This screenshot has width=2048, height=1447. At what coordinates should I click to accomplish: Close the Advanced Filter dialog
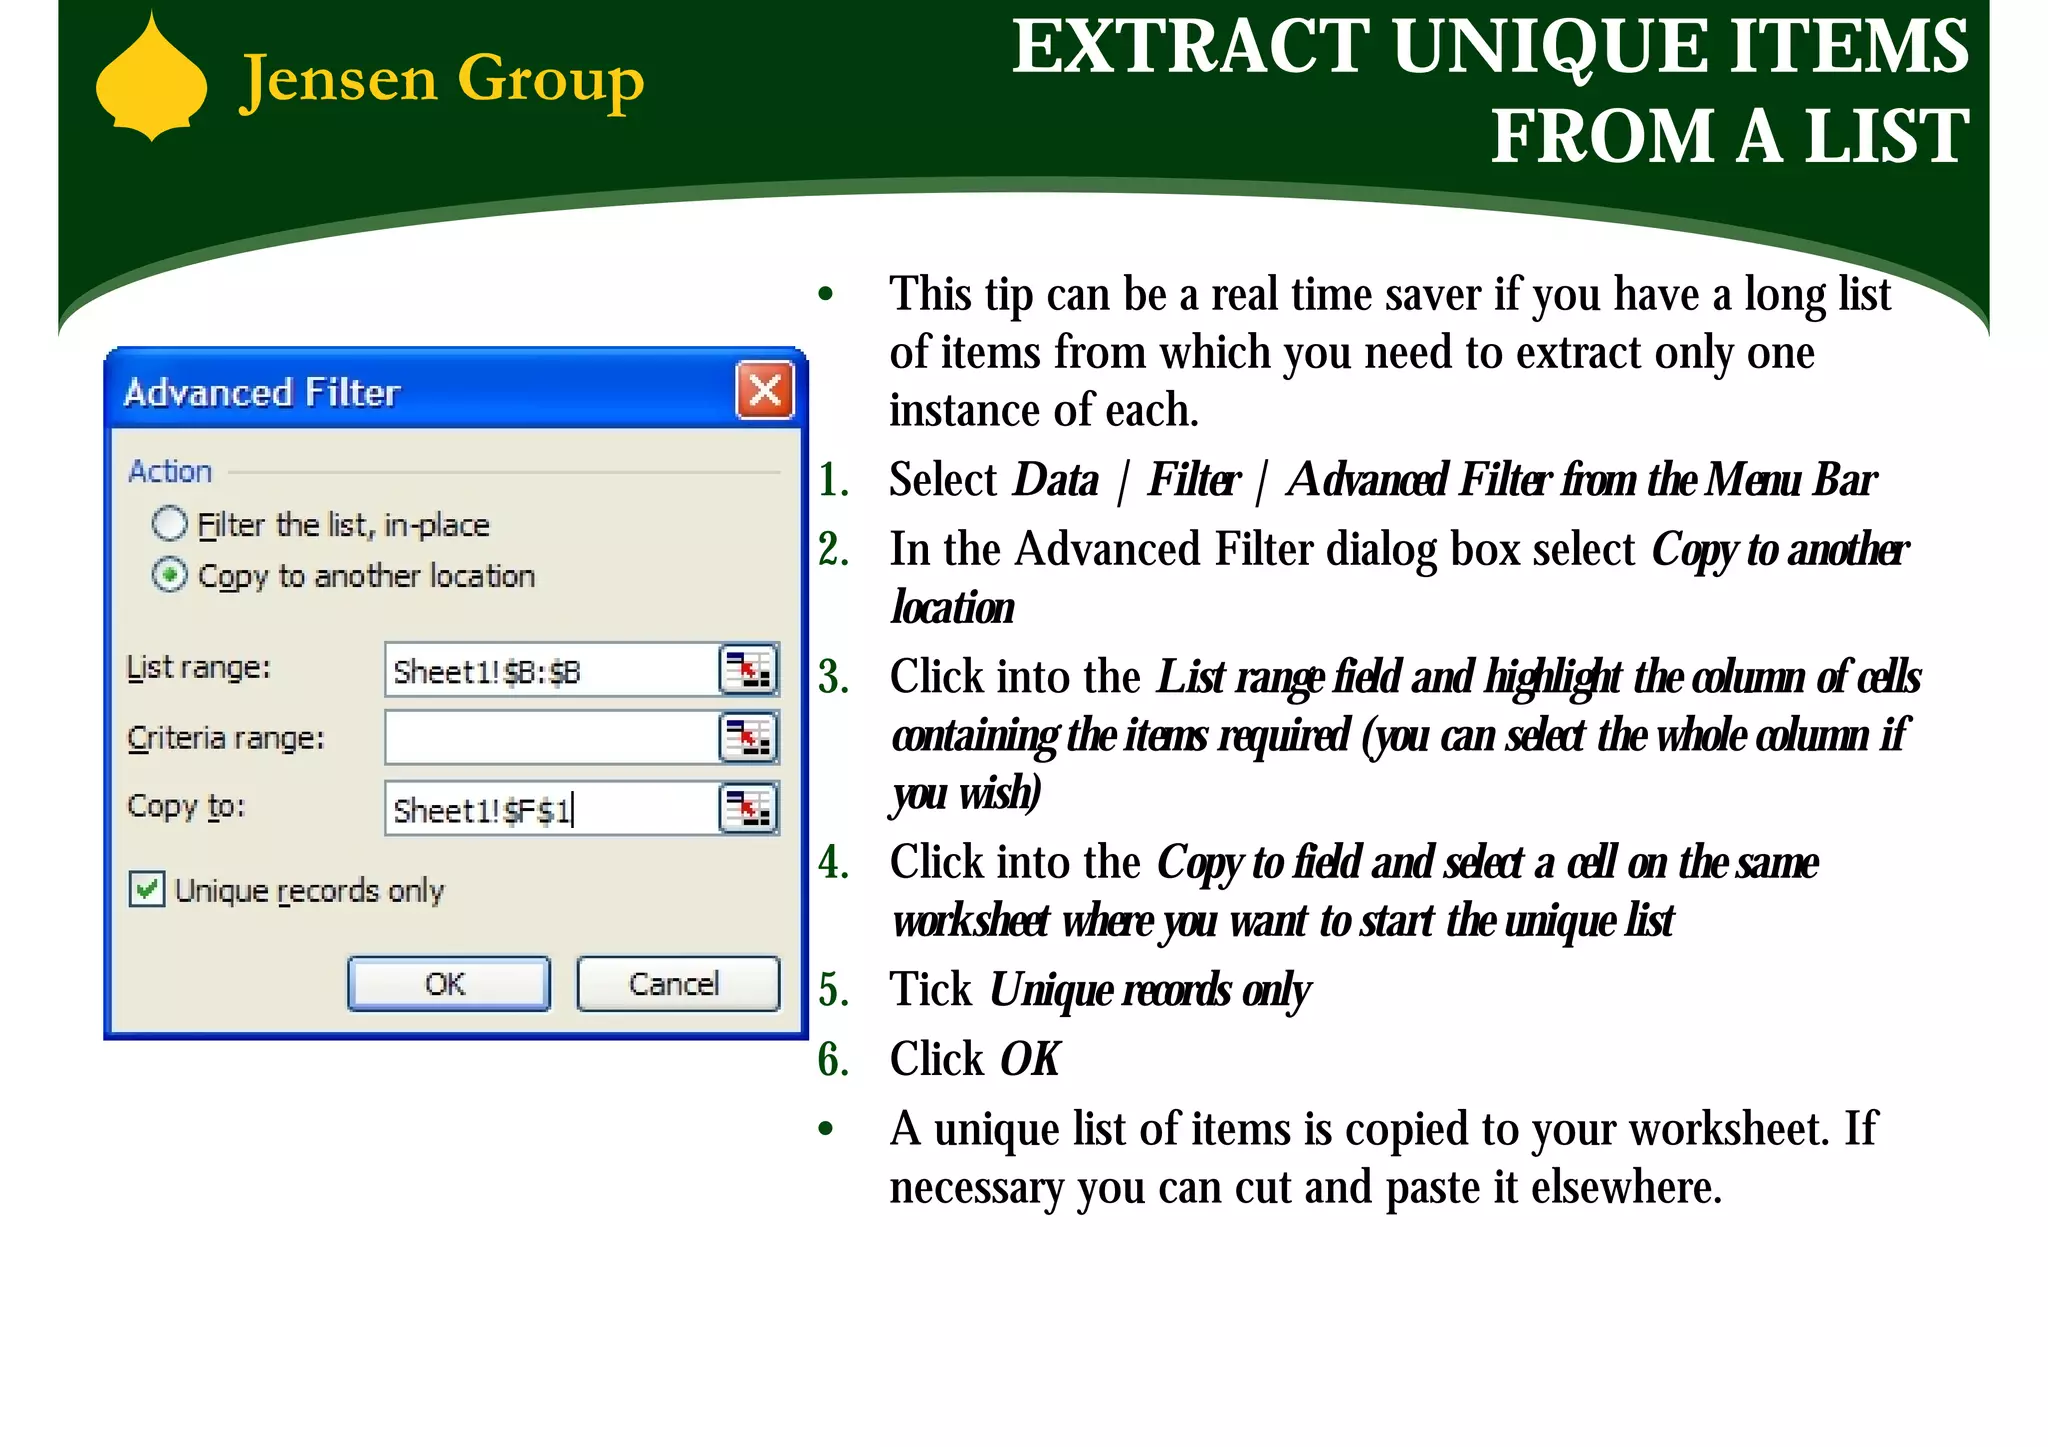coord(765,390)
